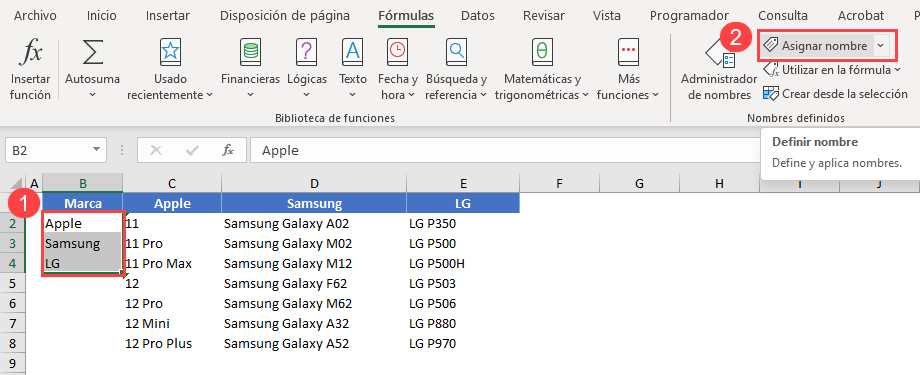The image size is (920, 375).
Task: Select cell B4 containing LG
Action: (83, 263)
